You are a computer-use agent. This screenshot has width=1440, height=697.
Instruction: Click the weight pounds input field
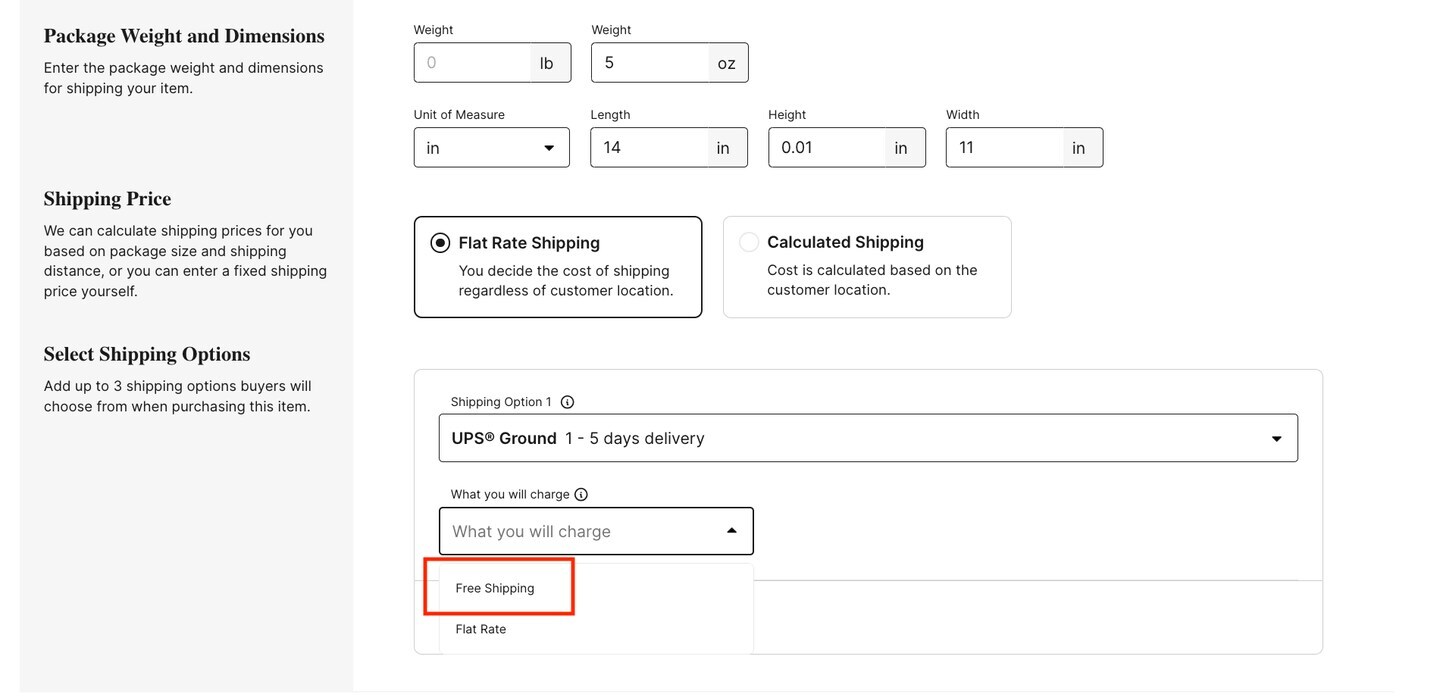pos(470,62)
